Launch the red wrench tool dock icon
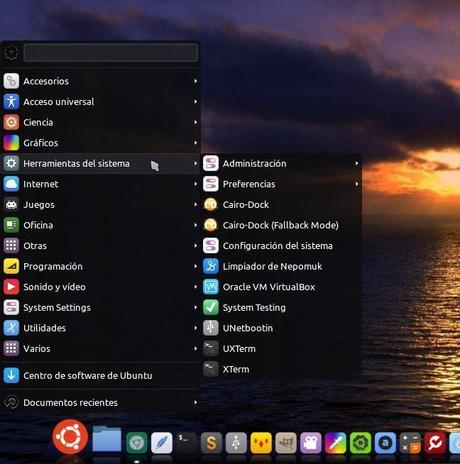This screenshot has height=464, width=460. click(x=435, y=443)
